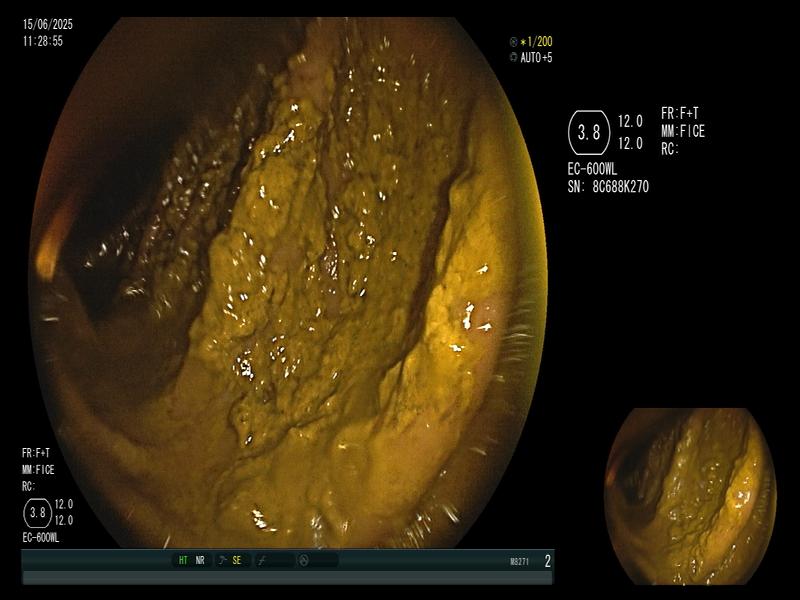
Task: Click the shutter speed icon beside 1/200
Action: point(513,42)
